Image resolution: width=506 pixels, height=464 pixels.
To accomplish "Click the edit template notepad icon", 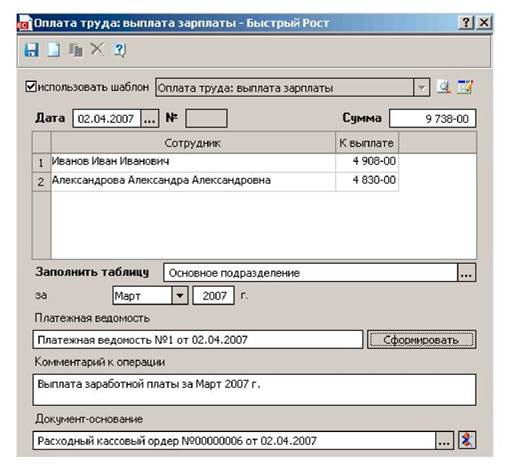I will point(466,87).
